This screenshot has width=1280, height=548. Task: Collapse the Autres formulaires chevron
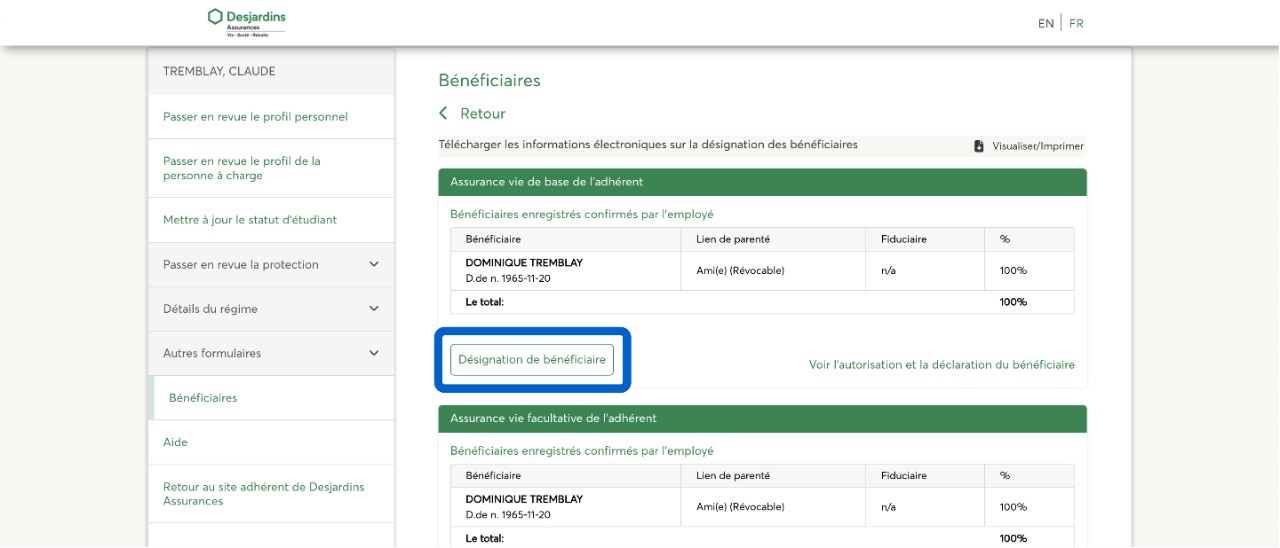coord(374,353)
